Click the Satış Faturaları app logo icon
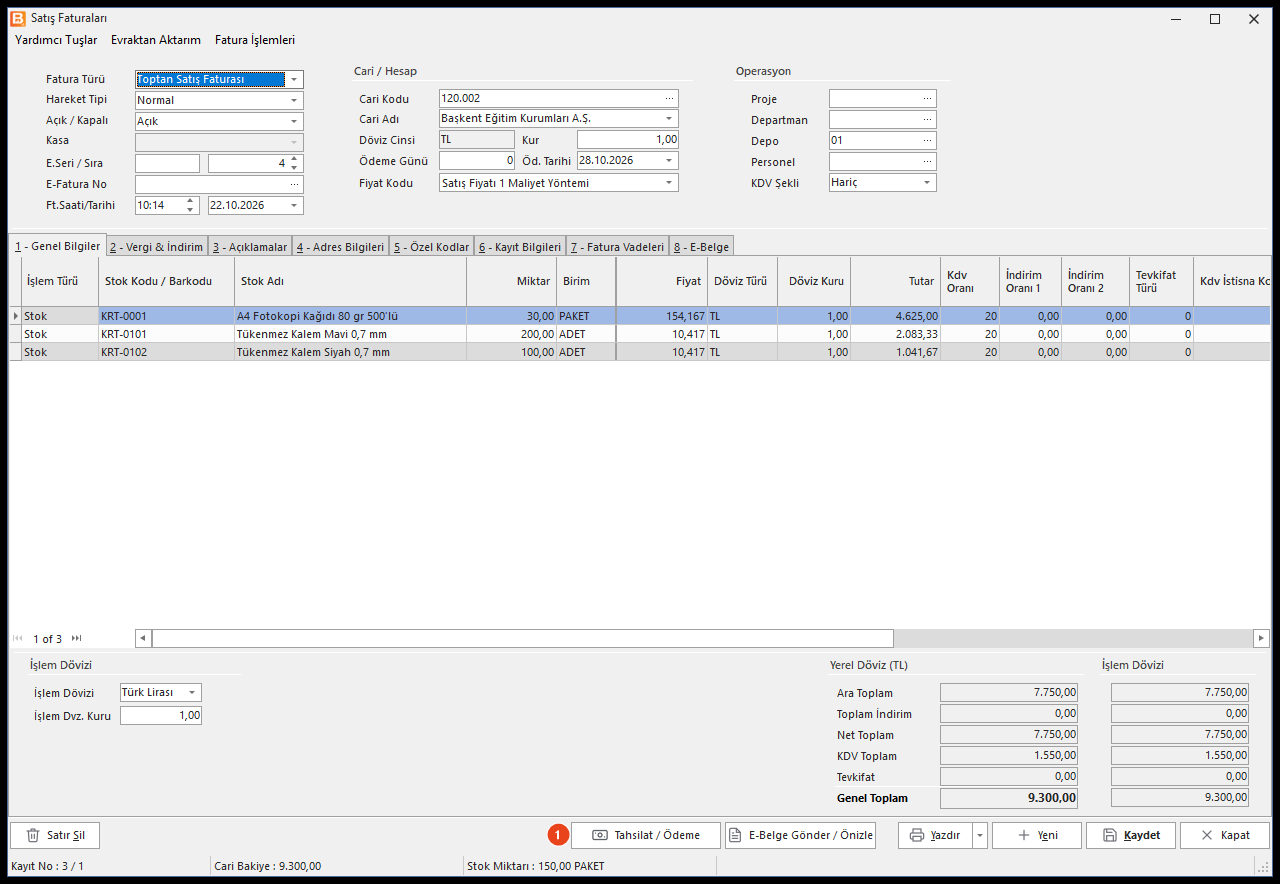1280x884 pixels. 18,18
